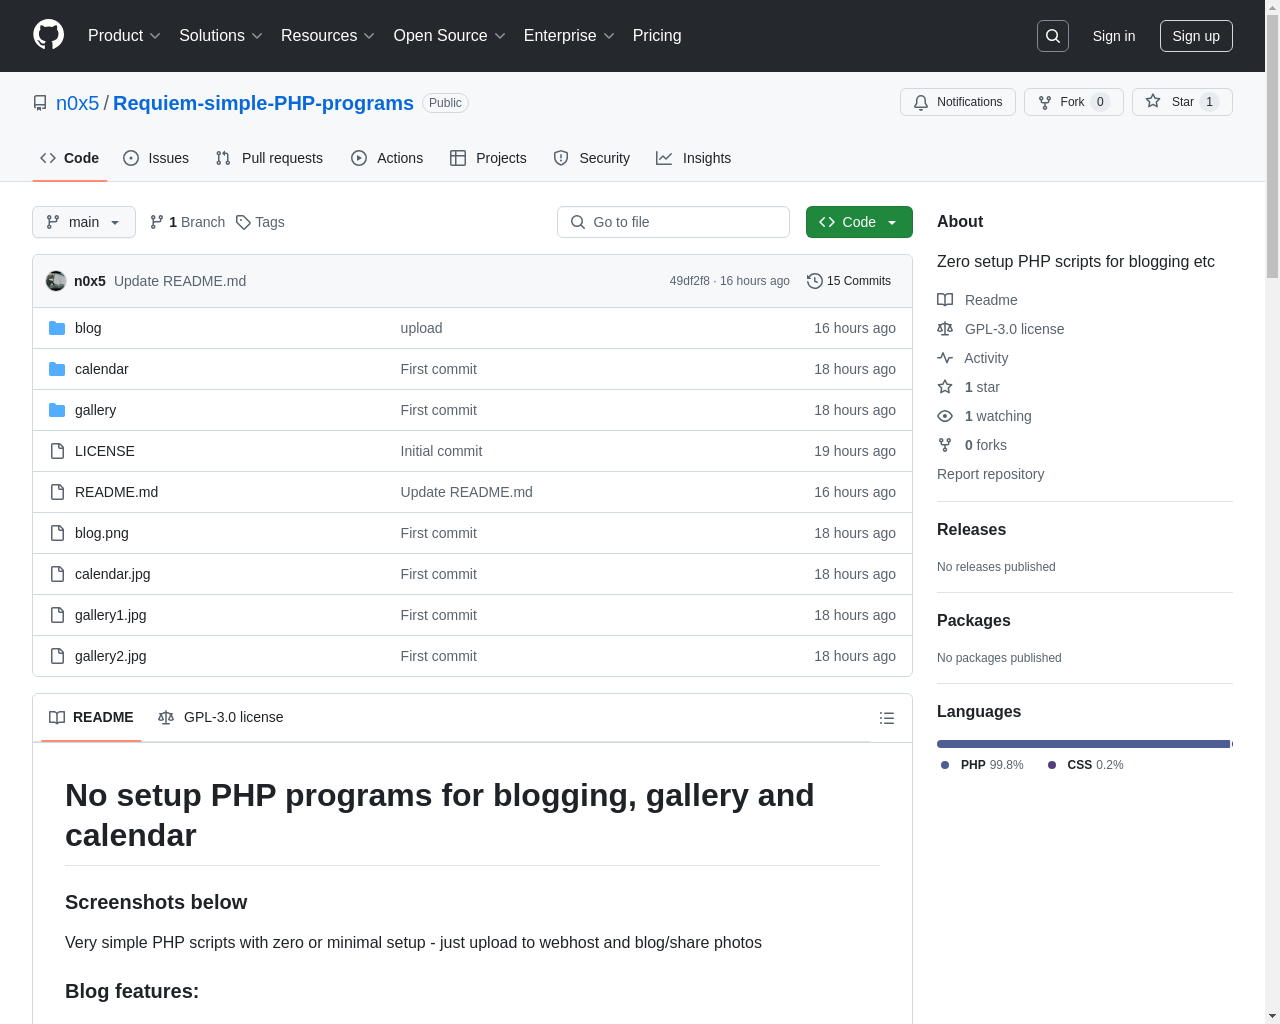Click the gallery1.jpg file icon
1280x1024 pixels.
pyautogui.click(x=57, y=615)
